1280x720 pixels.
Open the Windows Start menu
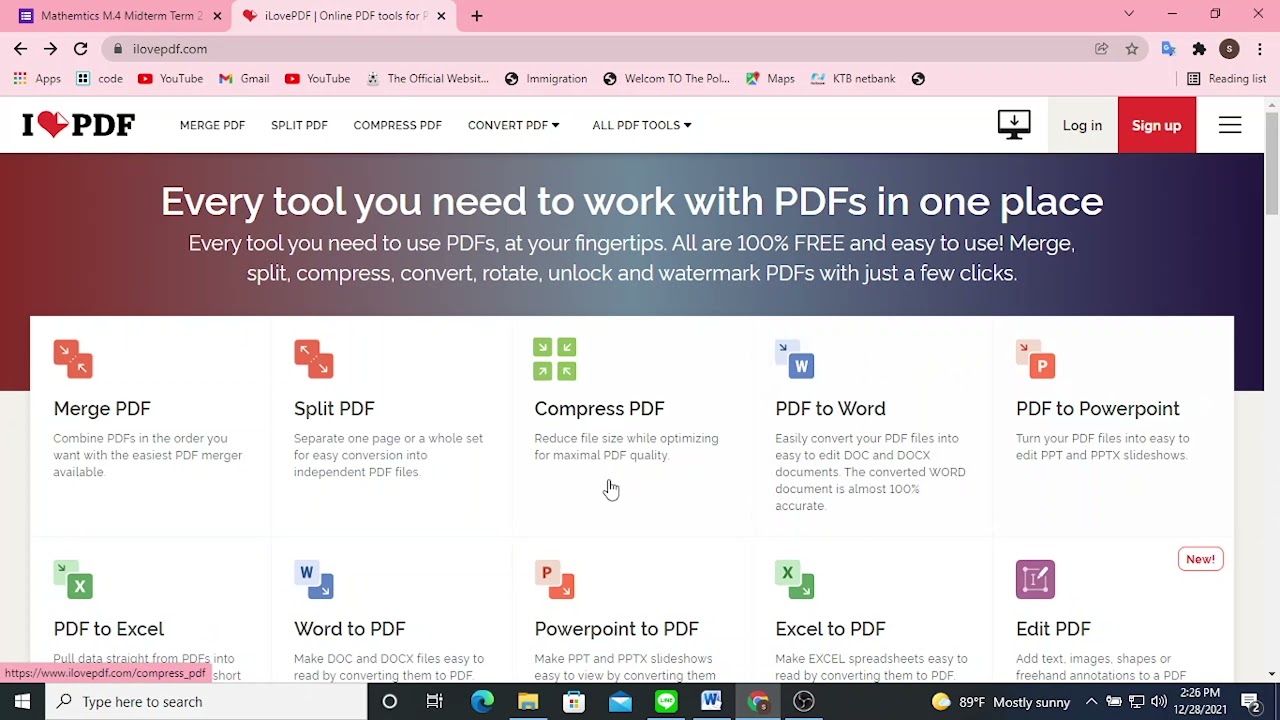pos(22,701)
